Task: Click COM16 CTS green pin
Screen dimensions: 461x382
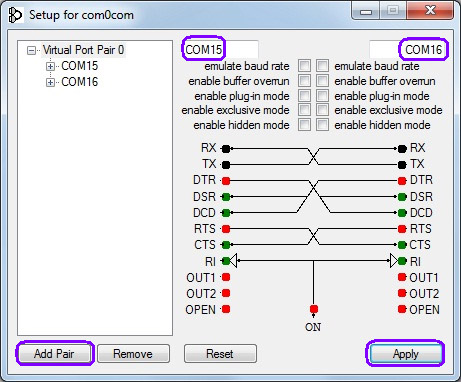Action: [402, 245]
